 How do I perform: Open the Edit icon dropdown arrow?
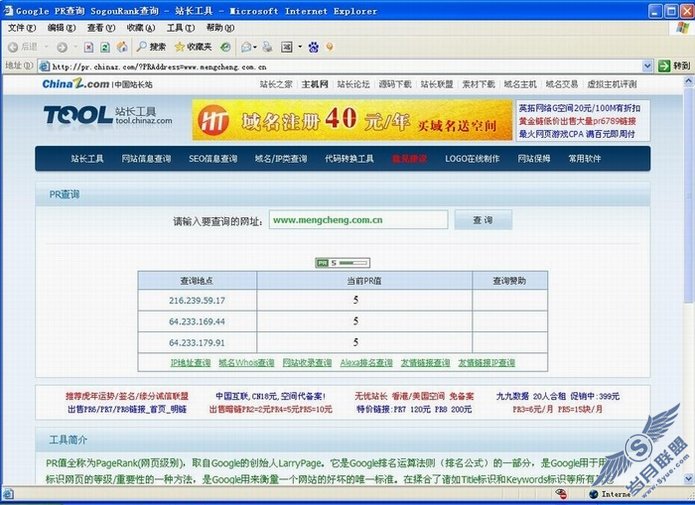coord(300,47)
